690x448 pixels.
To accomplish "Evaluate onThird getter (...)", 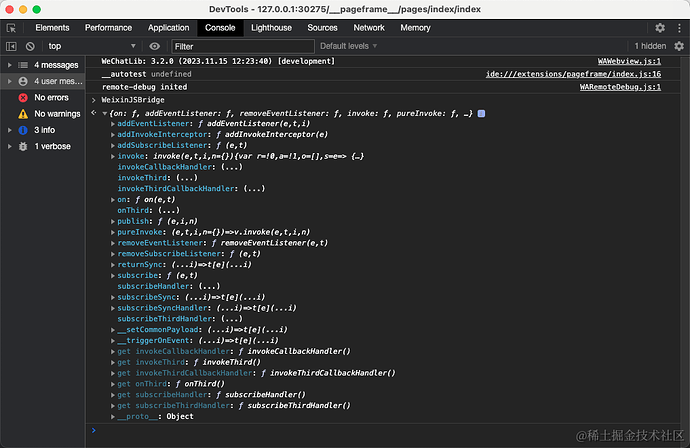I will [169, 210].
